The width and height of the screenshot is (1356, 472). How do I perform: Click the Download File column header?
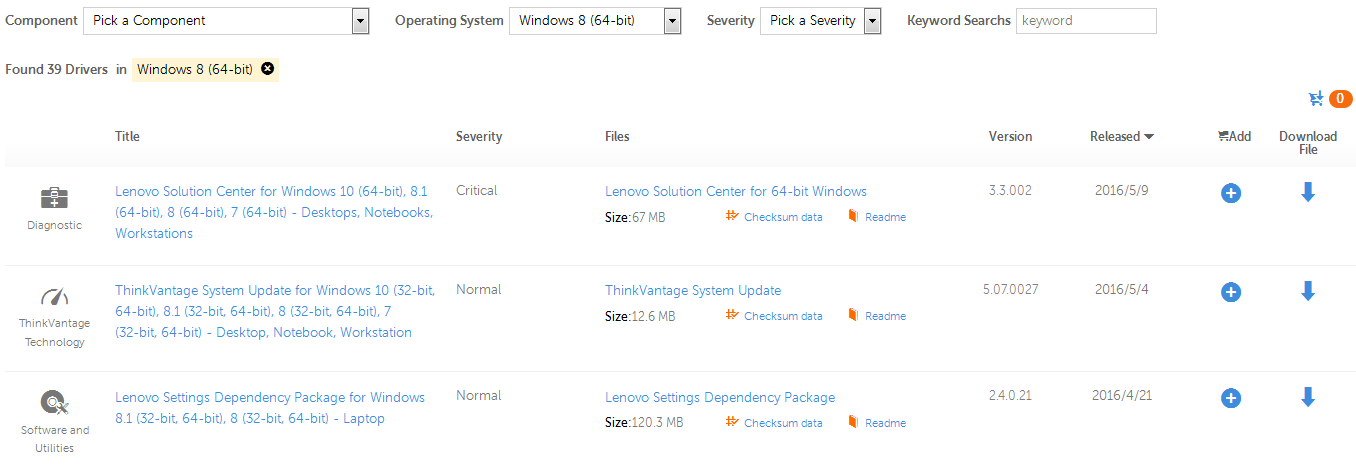(1308, 143)
